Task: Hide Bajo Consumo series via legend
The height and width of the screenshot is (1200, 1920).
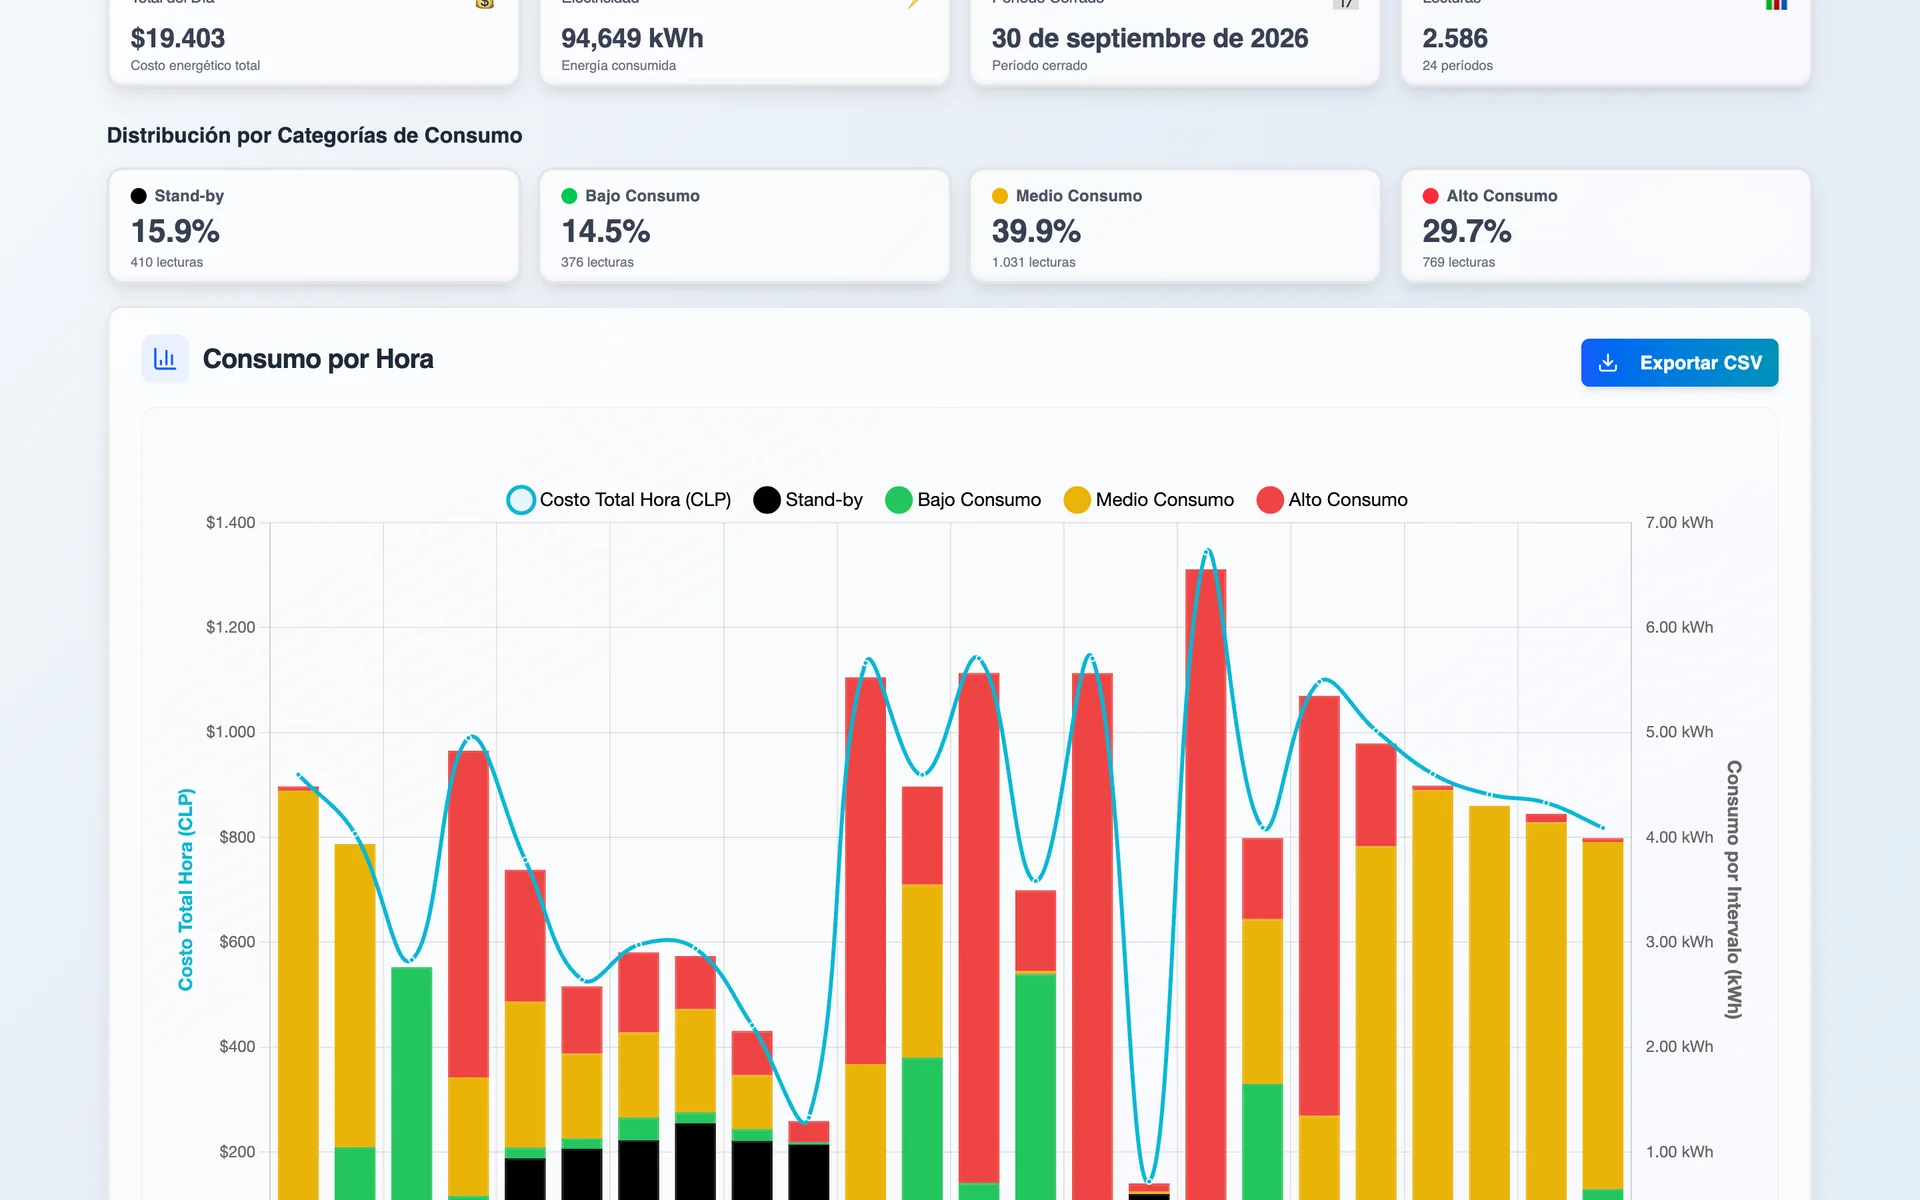Action: point(963,500)
